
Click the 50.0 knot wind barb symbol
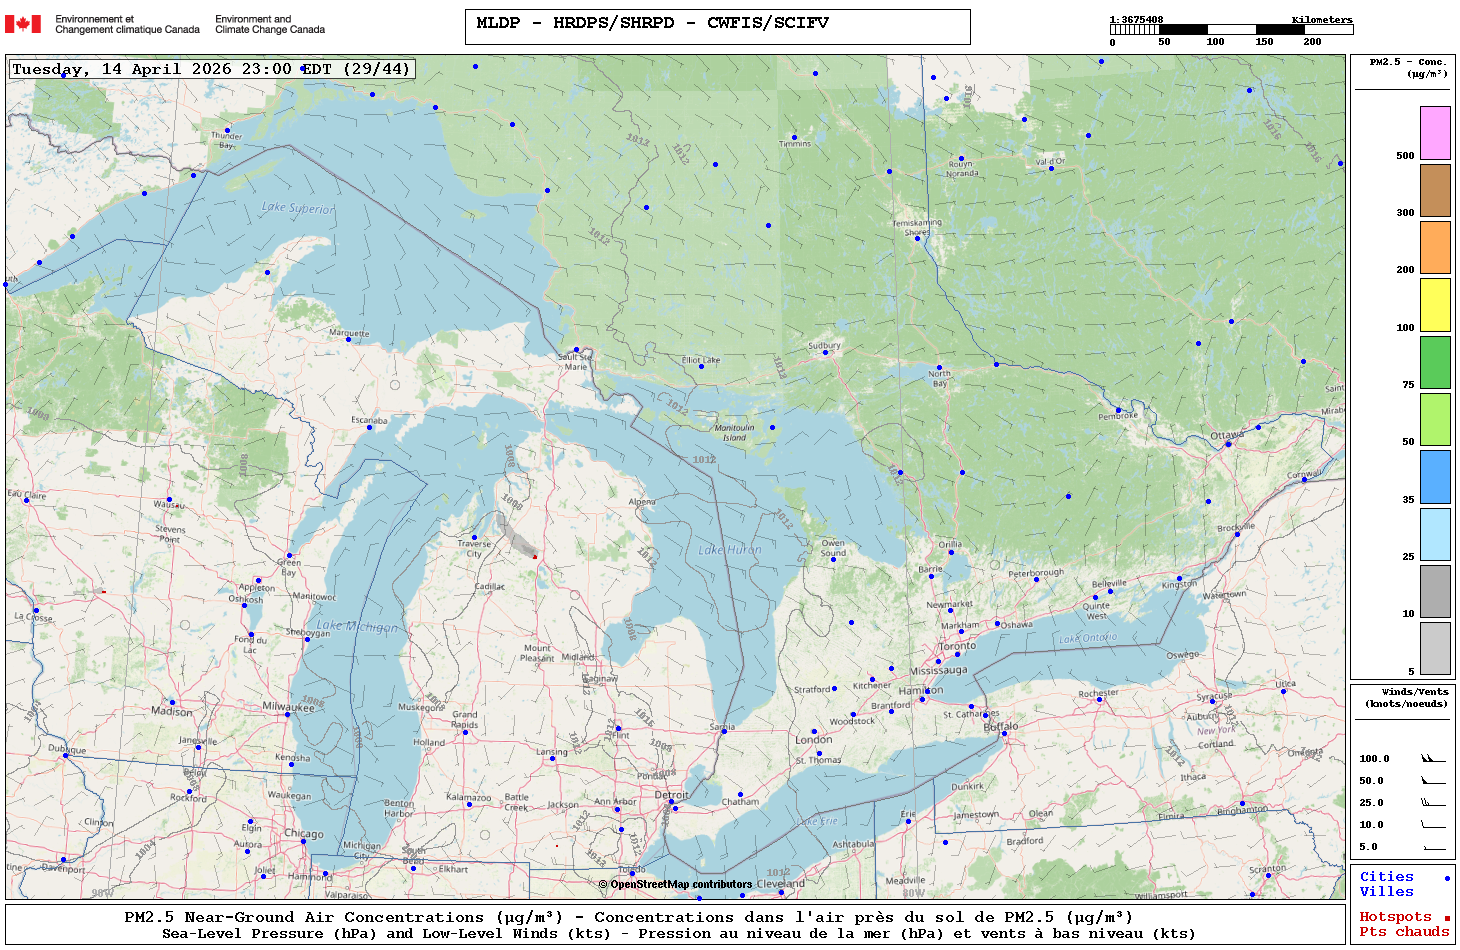[x=1432, y=781]
